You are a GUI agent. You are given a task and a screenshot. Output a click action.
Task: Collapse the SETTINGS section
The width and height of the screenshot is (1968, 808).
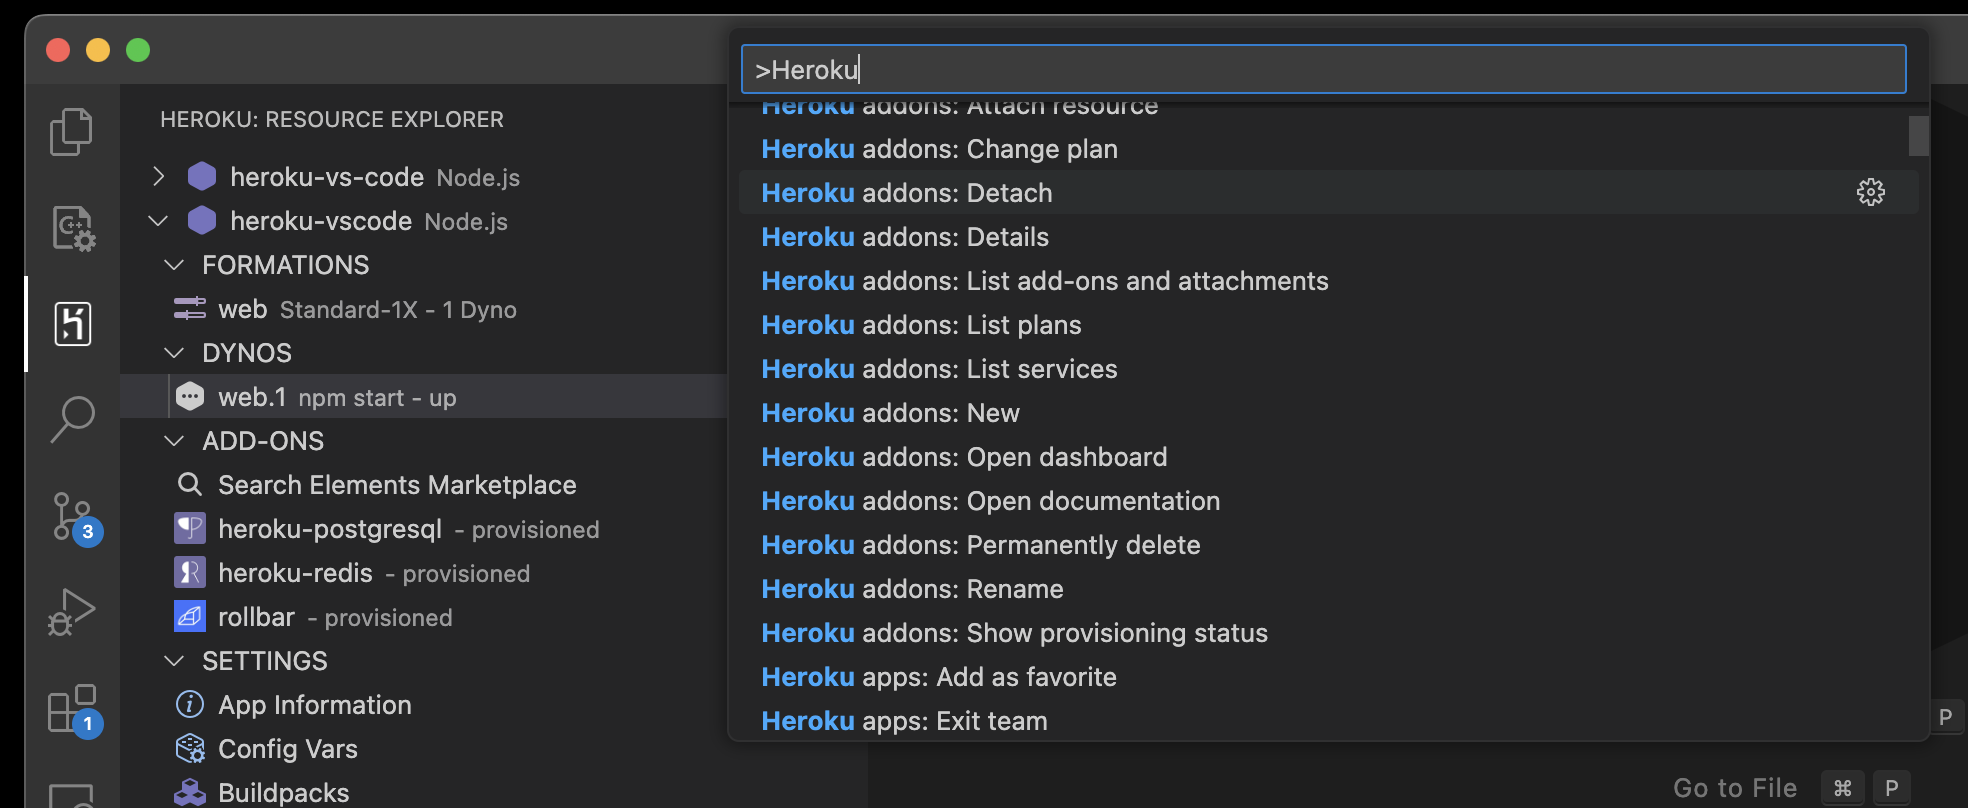(x=174, y=661)
